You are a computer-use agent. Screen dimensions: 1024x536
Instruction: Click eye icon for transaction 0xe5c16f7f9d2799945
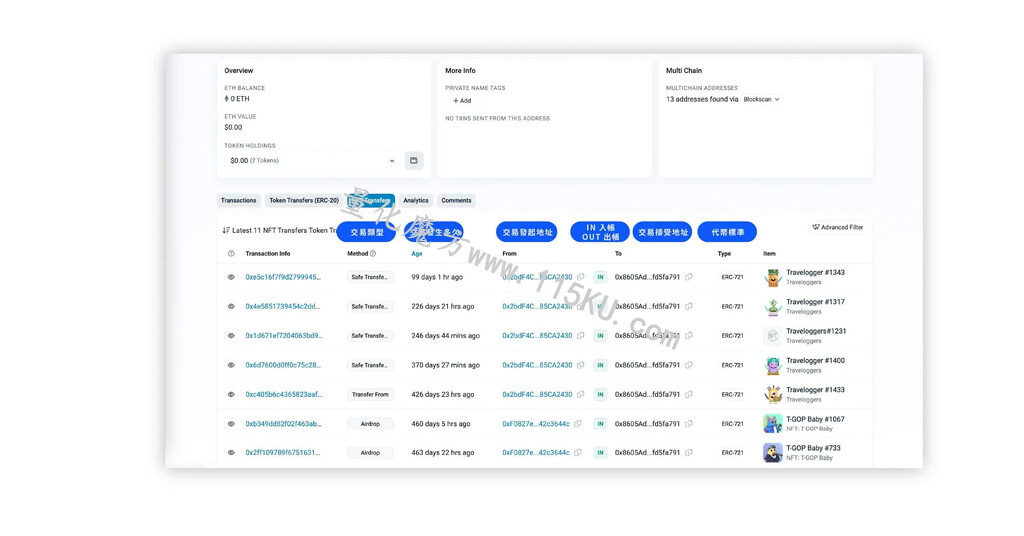point(231,277)
